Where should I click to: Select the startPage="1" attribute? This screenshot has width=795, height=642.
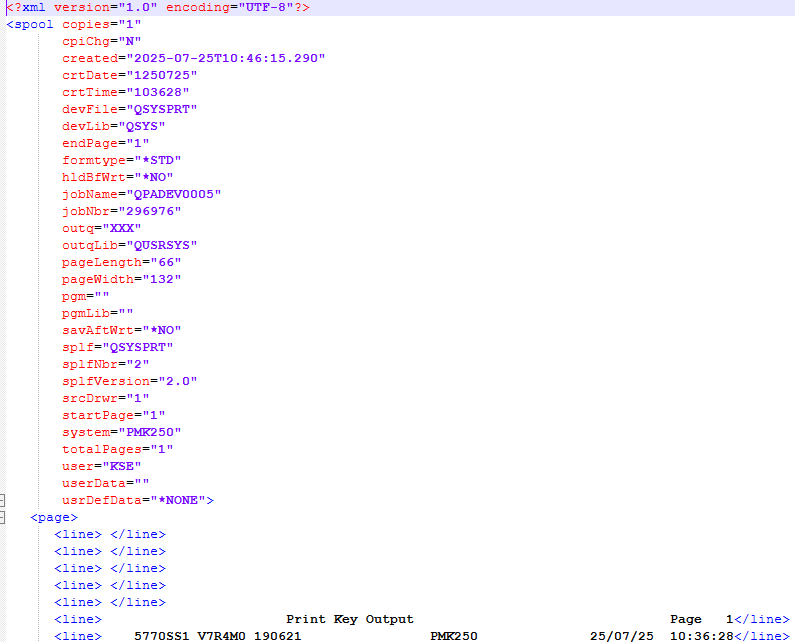click(114, 415)
